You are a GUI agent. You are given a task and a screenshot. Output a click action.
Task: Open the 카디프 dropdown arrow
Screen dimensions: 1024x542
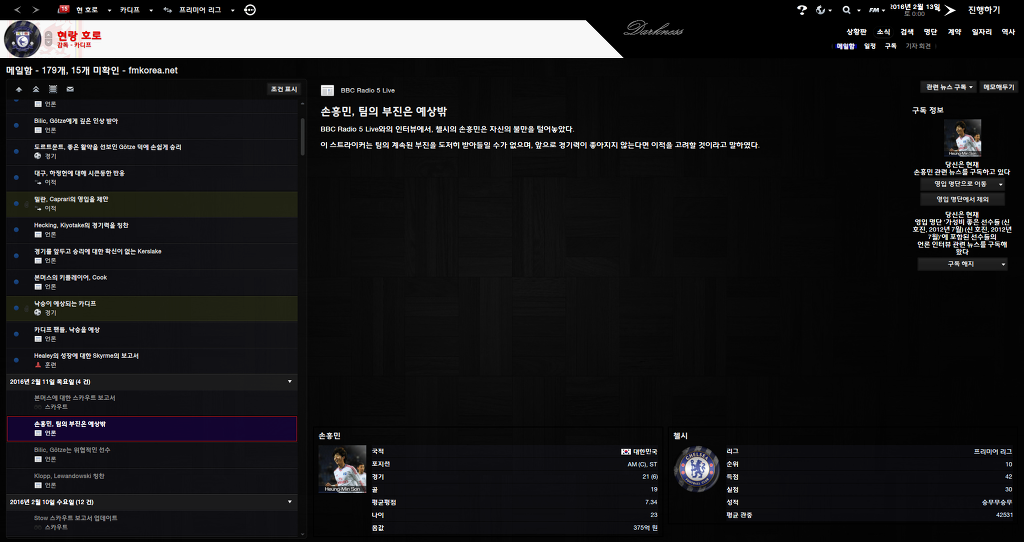click(x=151, y=10)
